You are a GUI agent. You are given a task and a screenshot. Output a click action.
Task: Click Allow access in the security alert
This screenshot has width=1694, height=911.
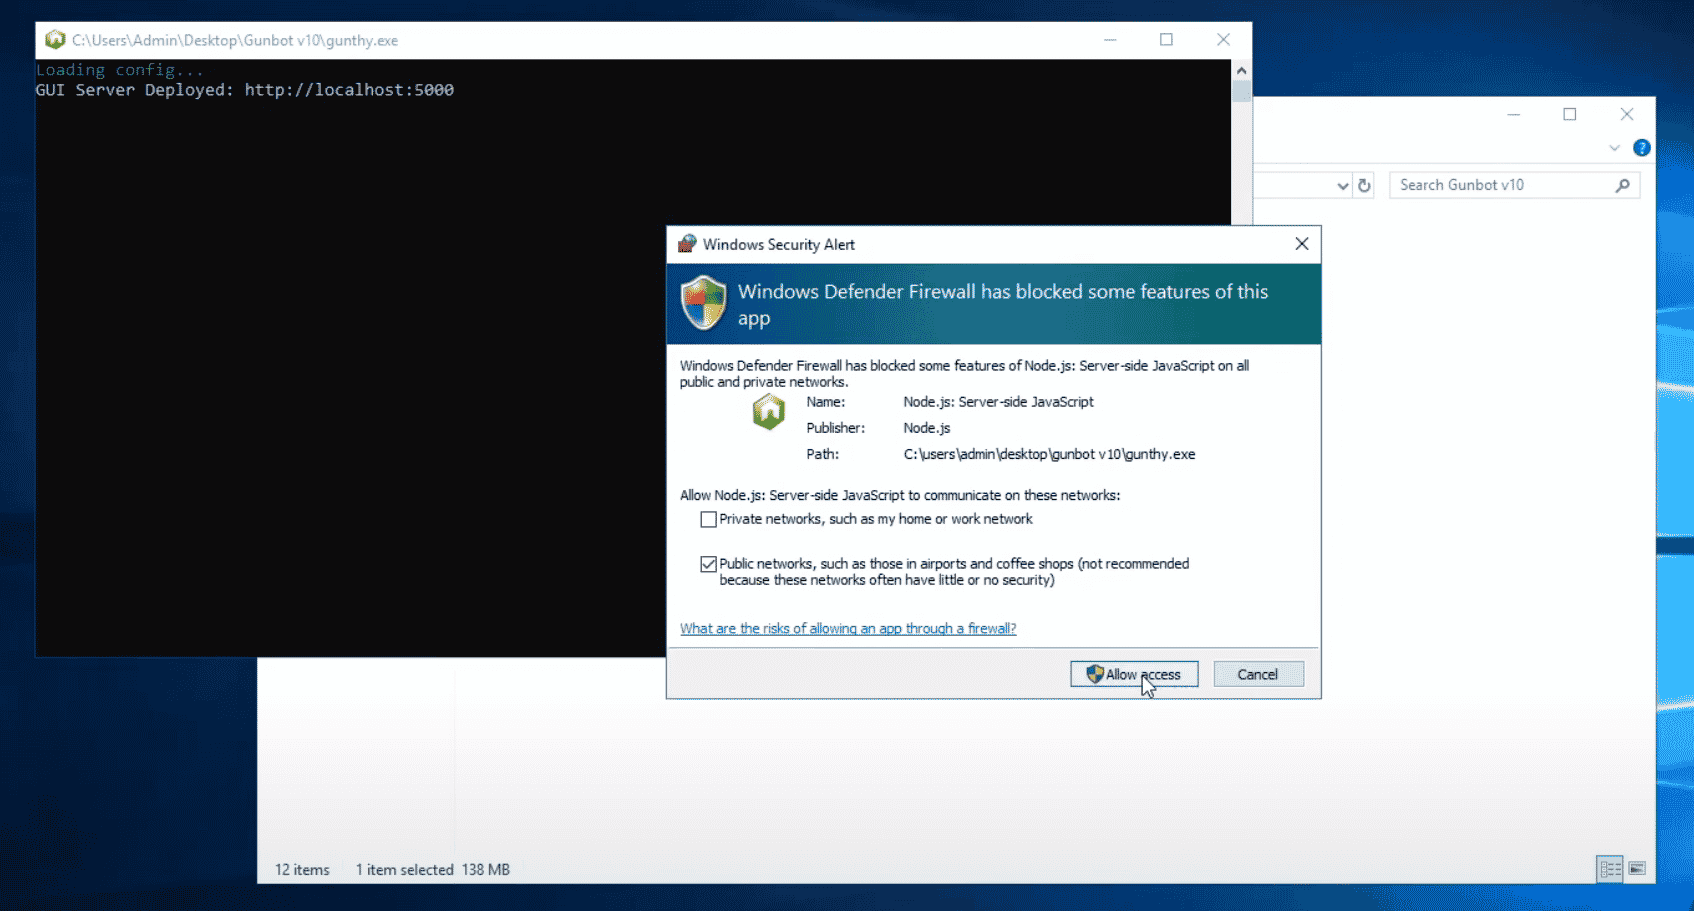[1134, 674]
